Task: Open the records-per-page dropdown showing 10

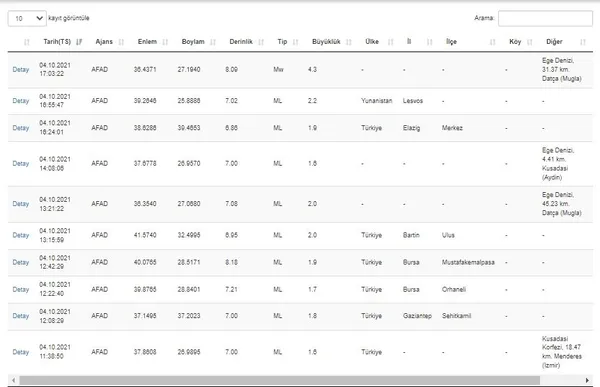Action: (x=27, y=18)
